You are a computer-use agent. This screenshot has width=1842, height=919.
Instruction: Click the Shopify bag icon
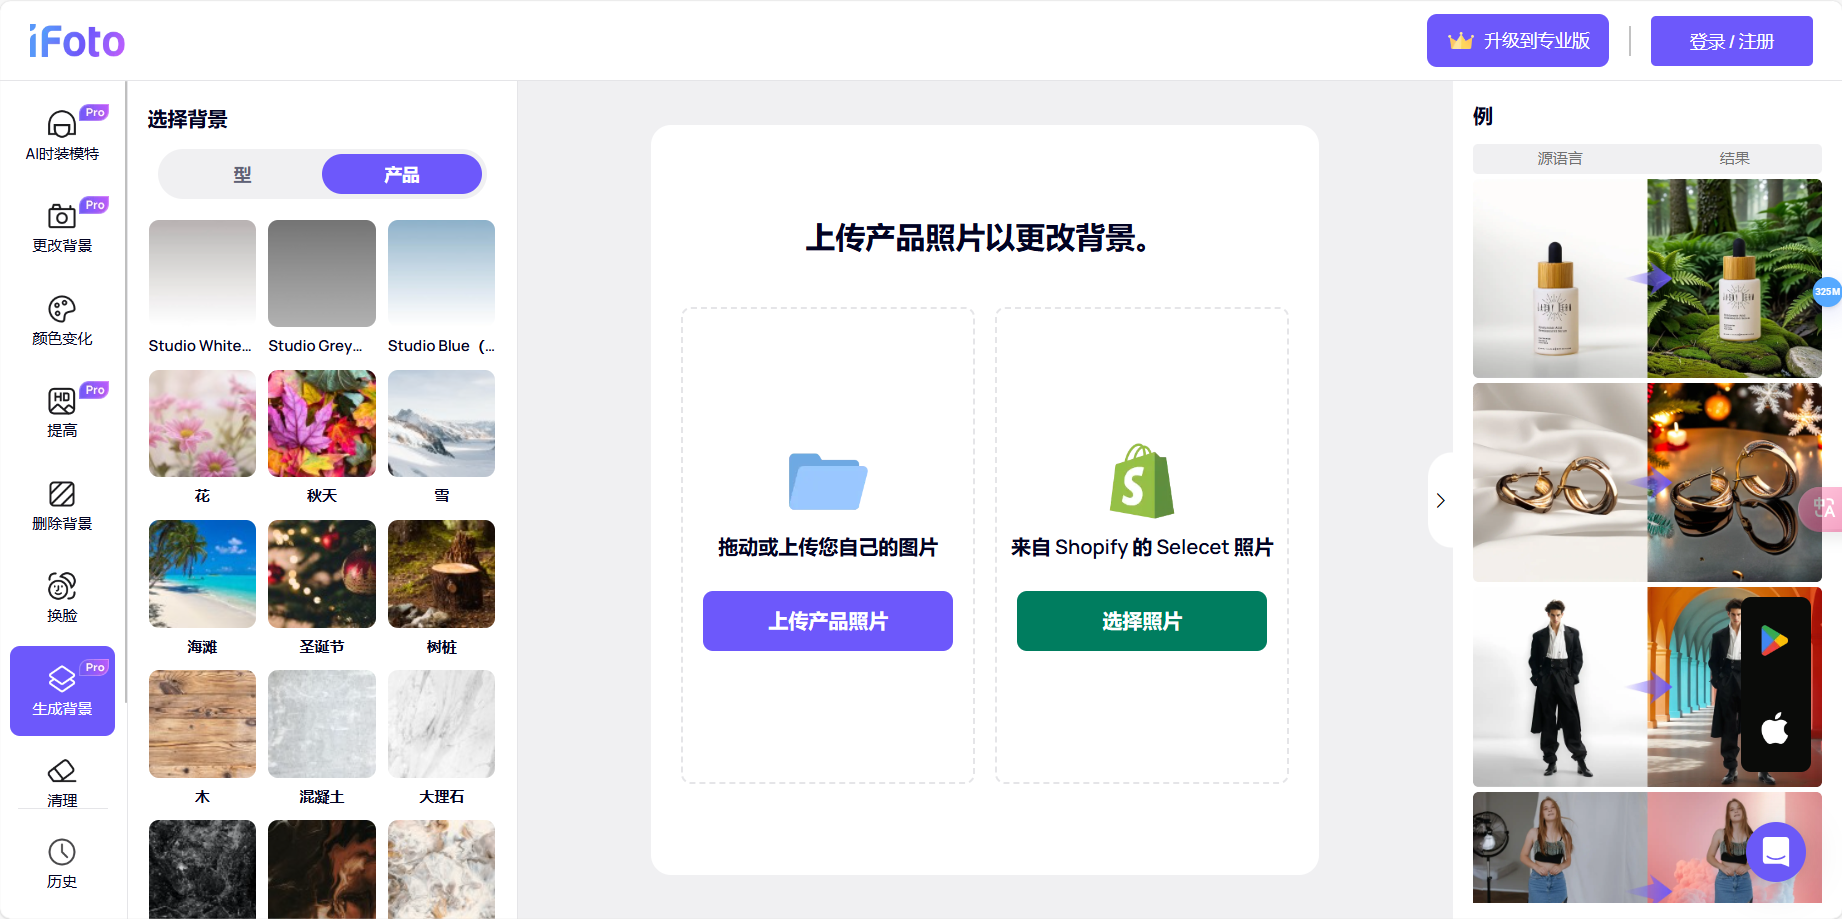1142,481
